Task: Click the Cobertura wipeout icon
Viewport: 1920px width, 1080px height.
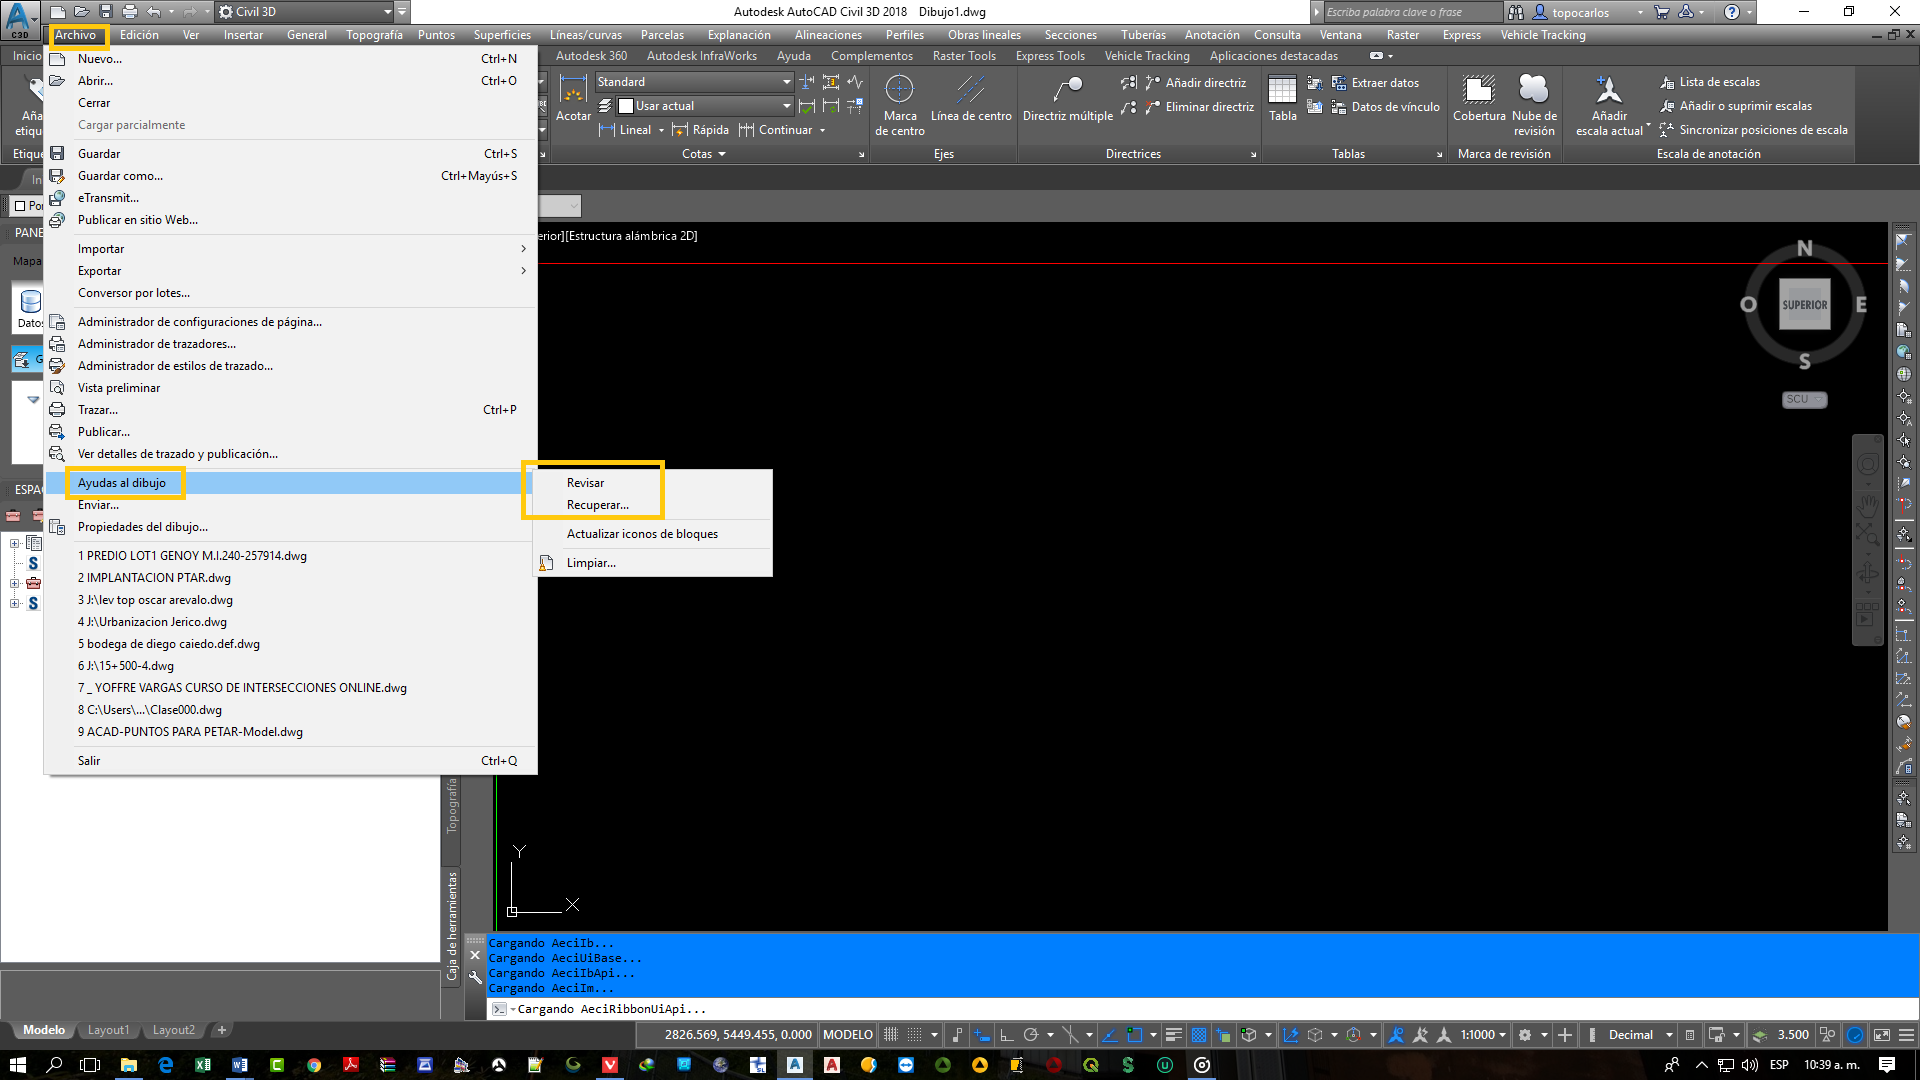Action: [x=1479, y=90]
